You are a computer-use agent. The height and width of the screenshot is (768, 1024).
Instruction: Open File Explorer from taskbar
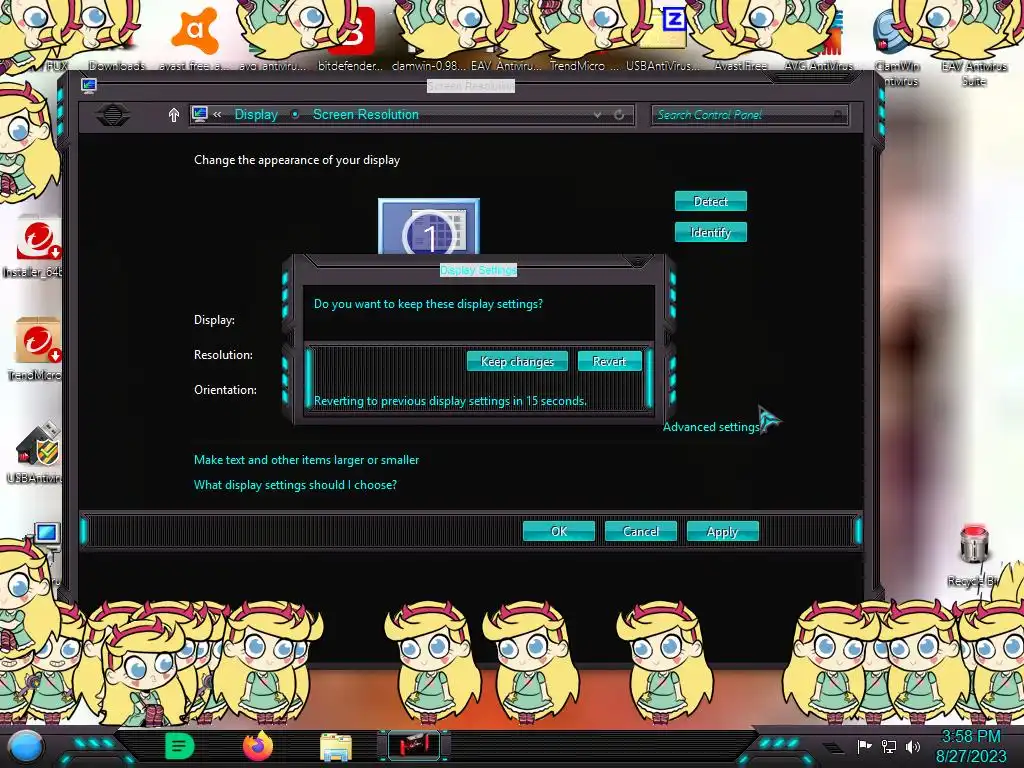(x=336, y=747)
